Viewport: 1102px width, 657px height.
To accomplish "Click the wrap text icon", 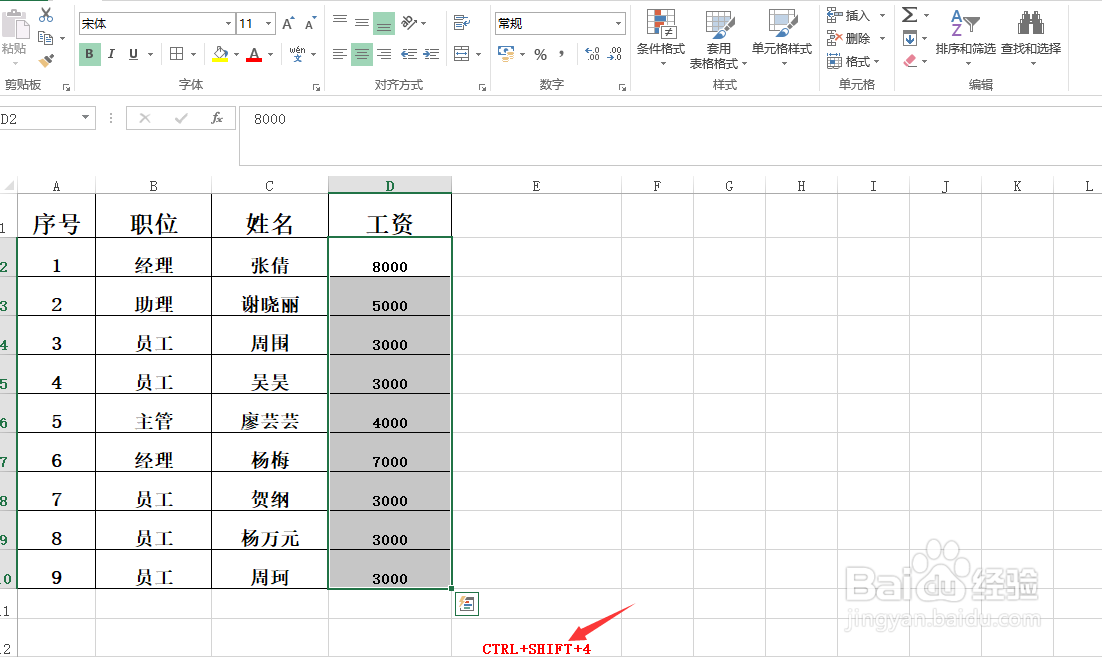I will tap(461, 22).
